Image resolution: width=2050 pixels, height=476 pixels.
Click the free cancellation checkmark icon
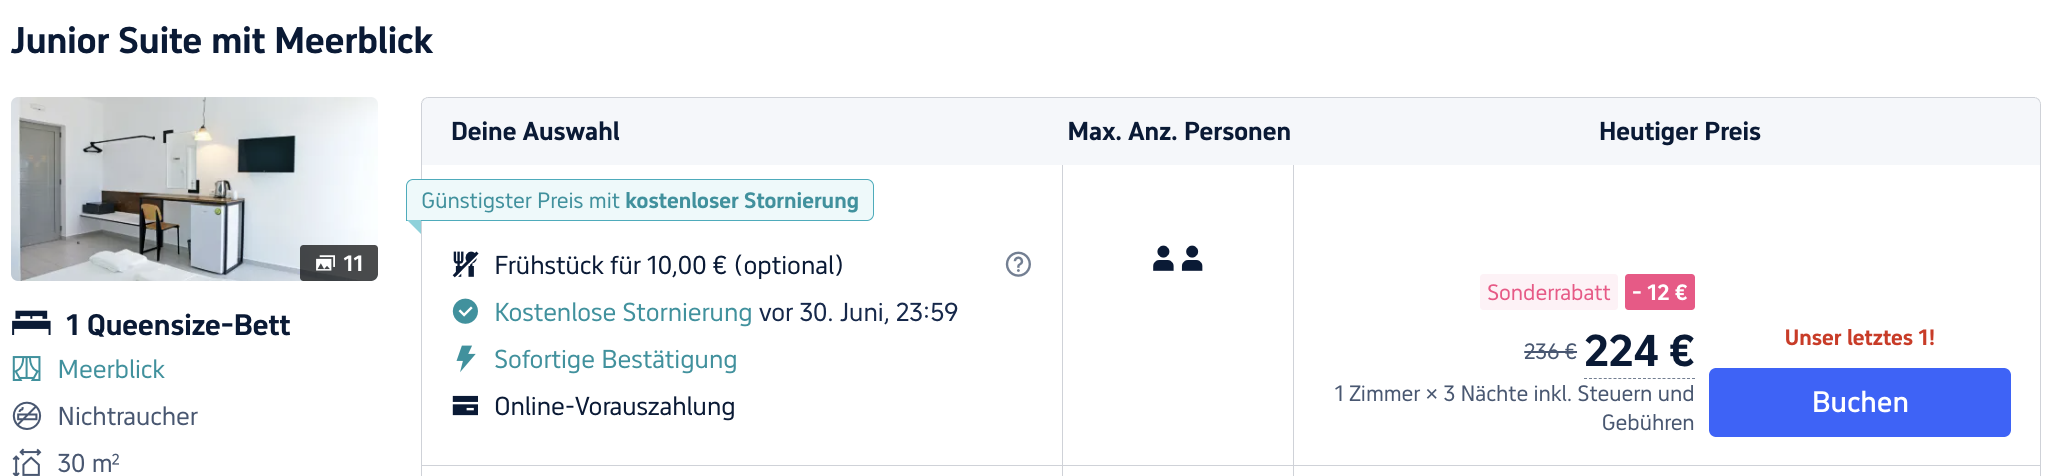465,312
